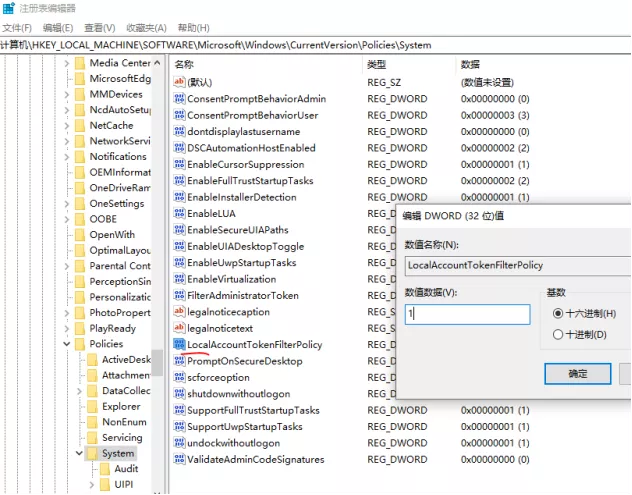The image size is (632, 495).
Task: Click the icon beside ValidateAdminCodeSignatures
Action: pyautogui.click(x=179, y=459)
